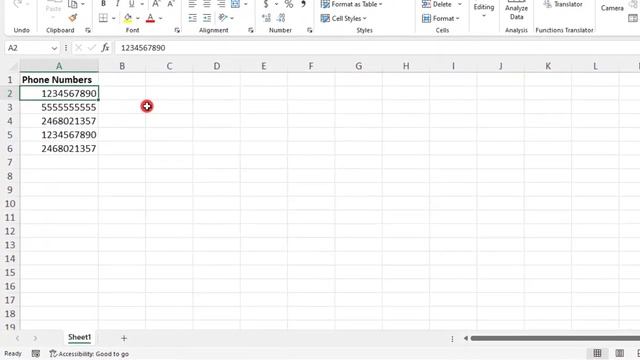Open the Copy options dropdown arrow
640x360 pixels.
pos(83,4)
